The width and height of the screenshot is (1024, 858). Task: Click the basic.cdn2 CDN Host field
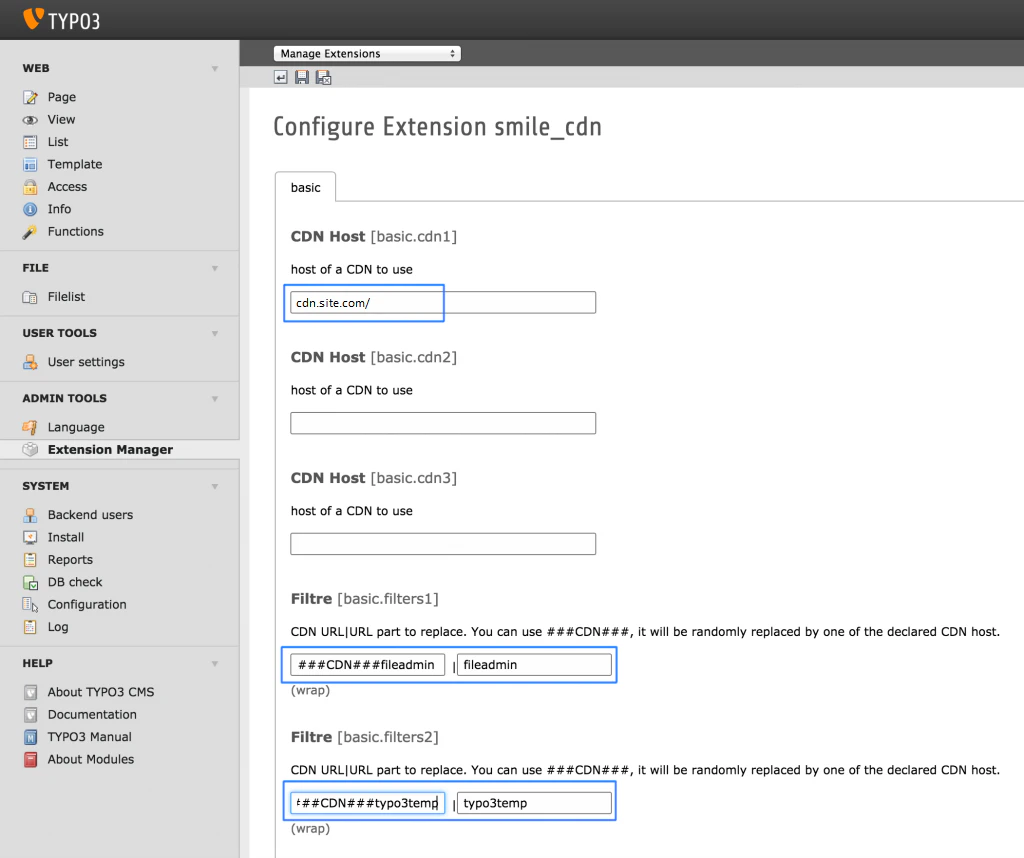[443, 423]
